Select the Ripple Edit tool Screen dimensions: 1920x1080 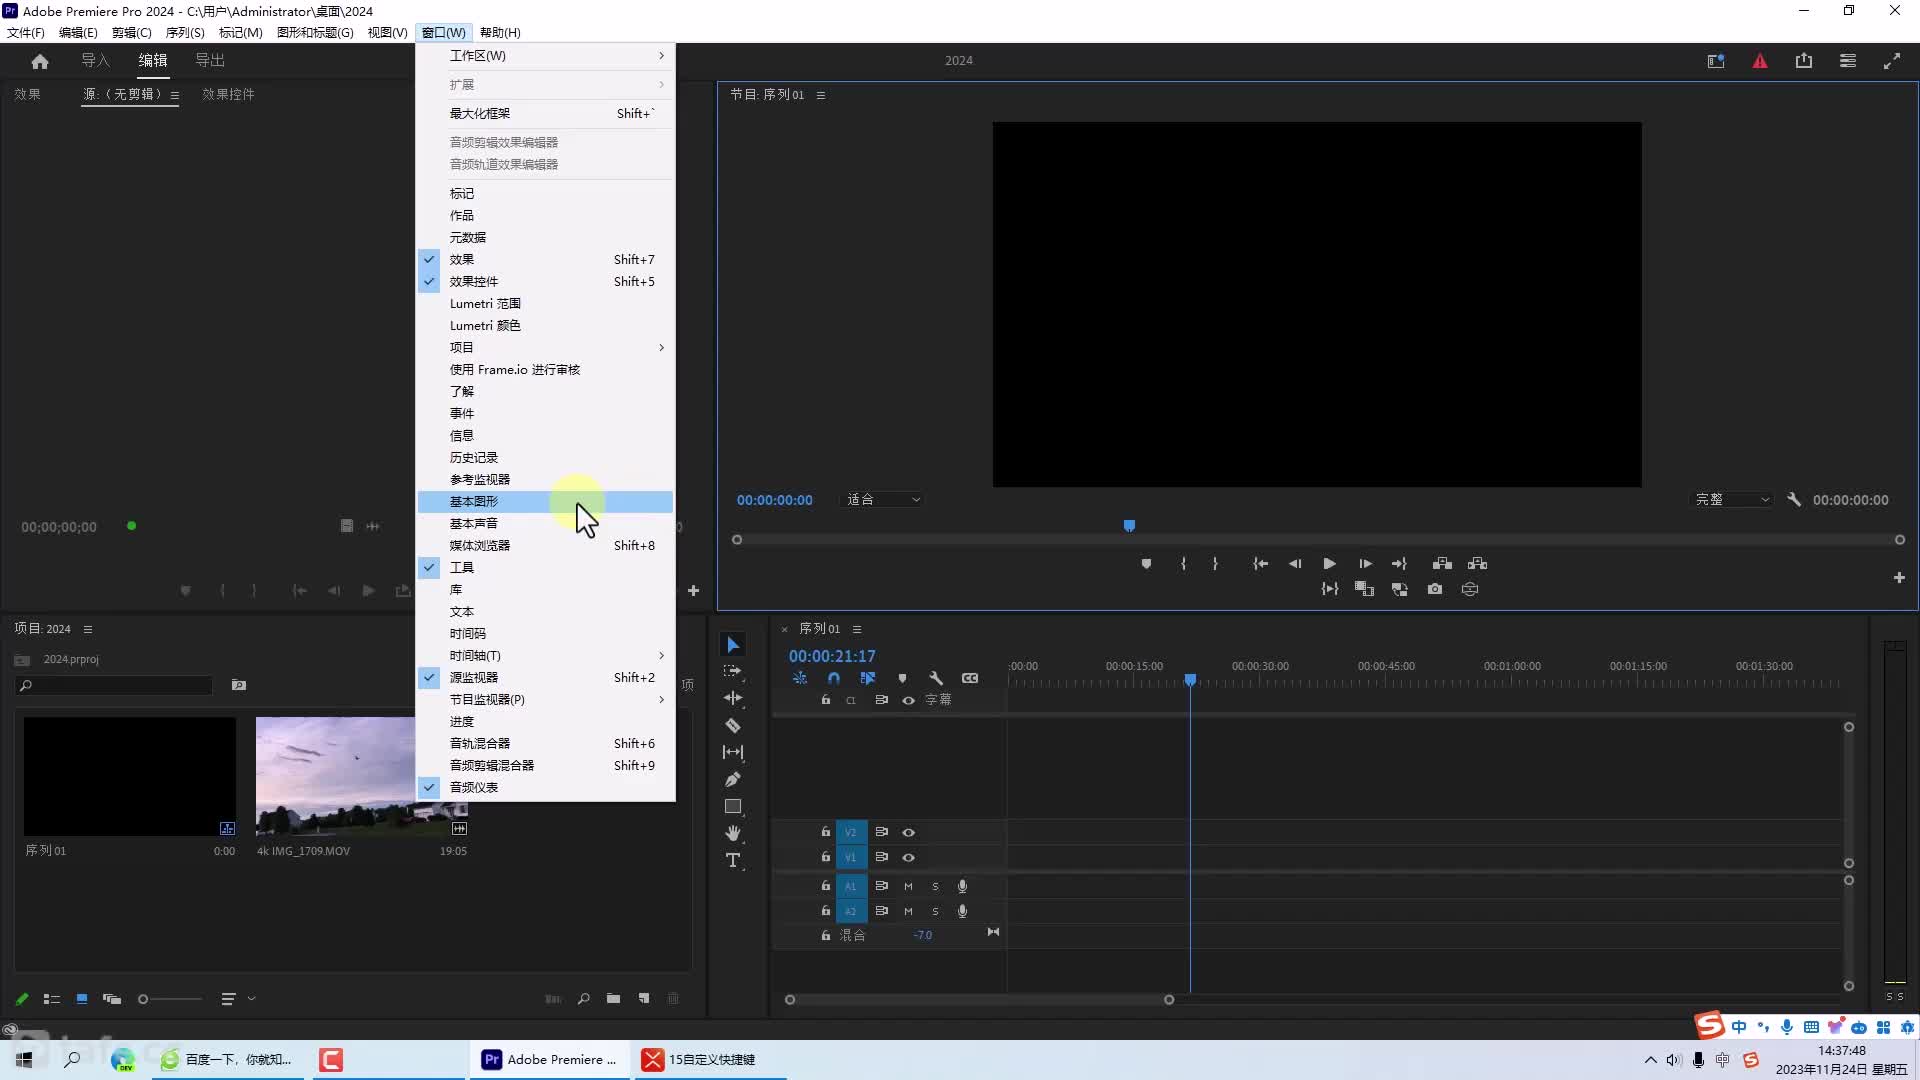point(733,698)
